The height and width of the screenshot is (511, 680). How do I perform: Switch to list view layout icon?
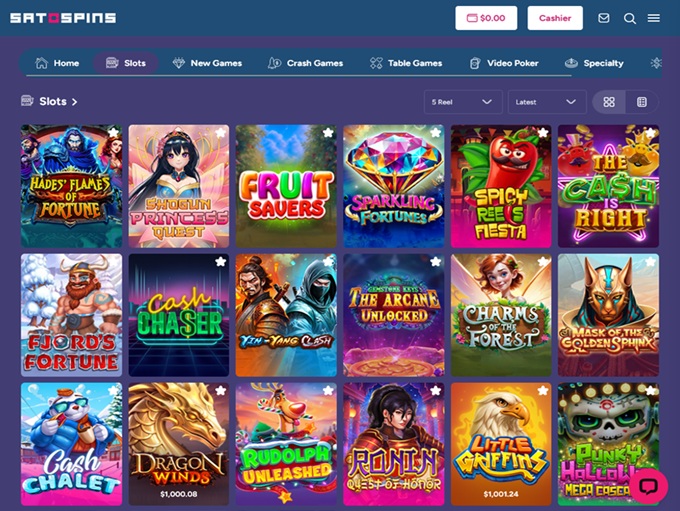tap(642, 102)
